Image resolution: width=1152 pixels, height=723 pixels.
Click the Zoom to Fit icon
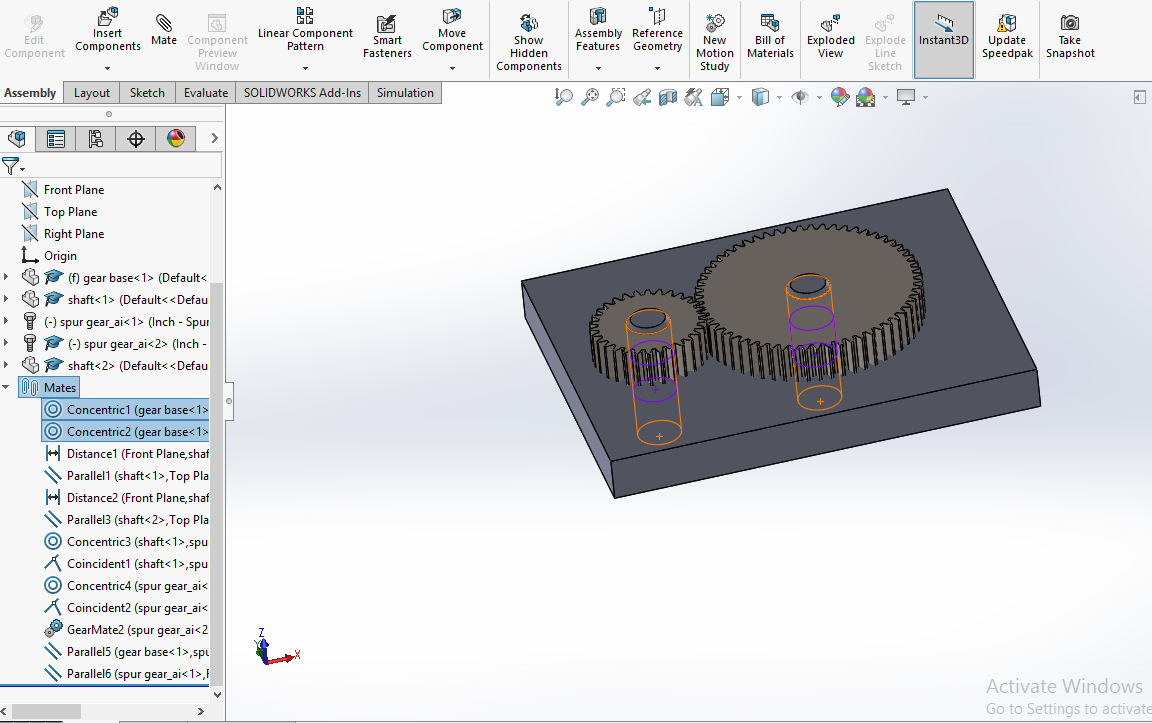point(564,97)
